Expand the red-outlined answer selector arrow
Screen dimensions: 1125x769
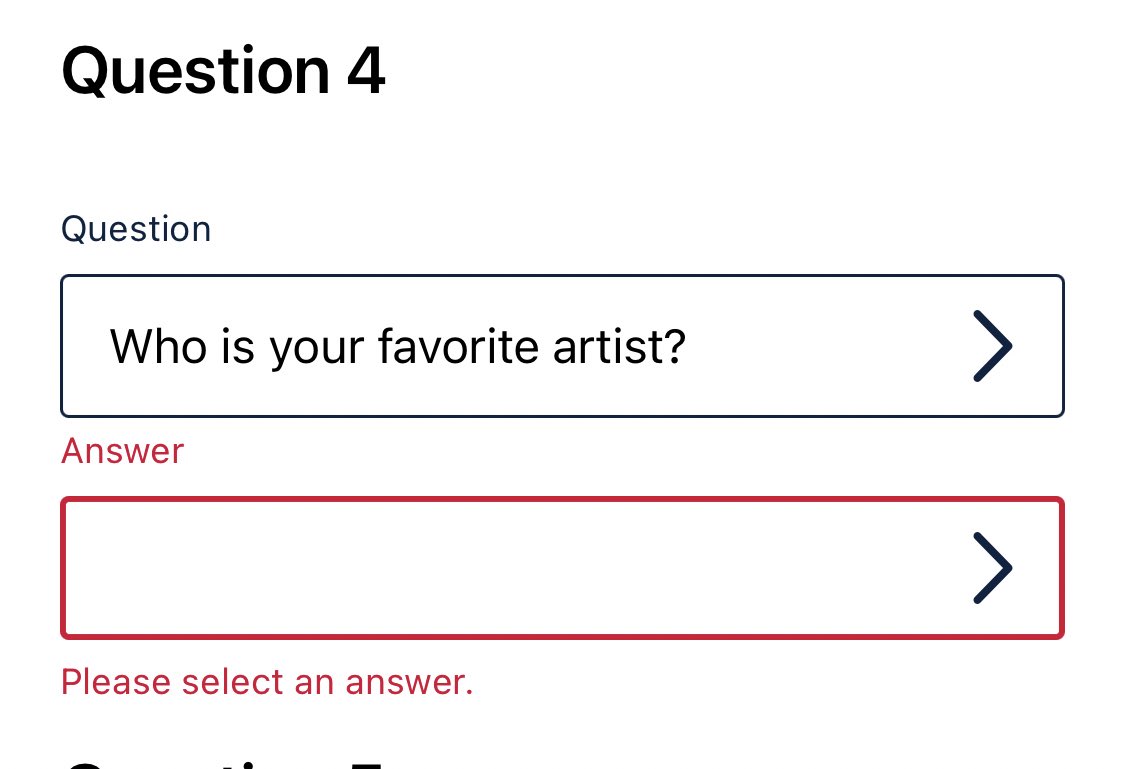(992, 568)
